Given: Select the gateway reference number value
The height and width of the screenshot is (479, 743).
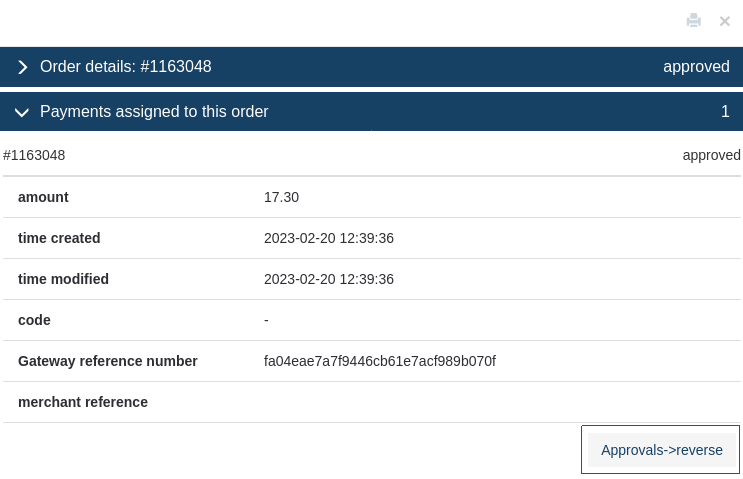Looking at the screenshot, I should (380, 361).
